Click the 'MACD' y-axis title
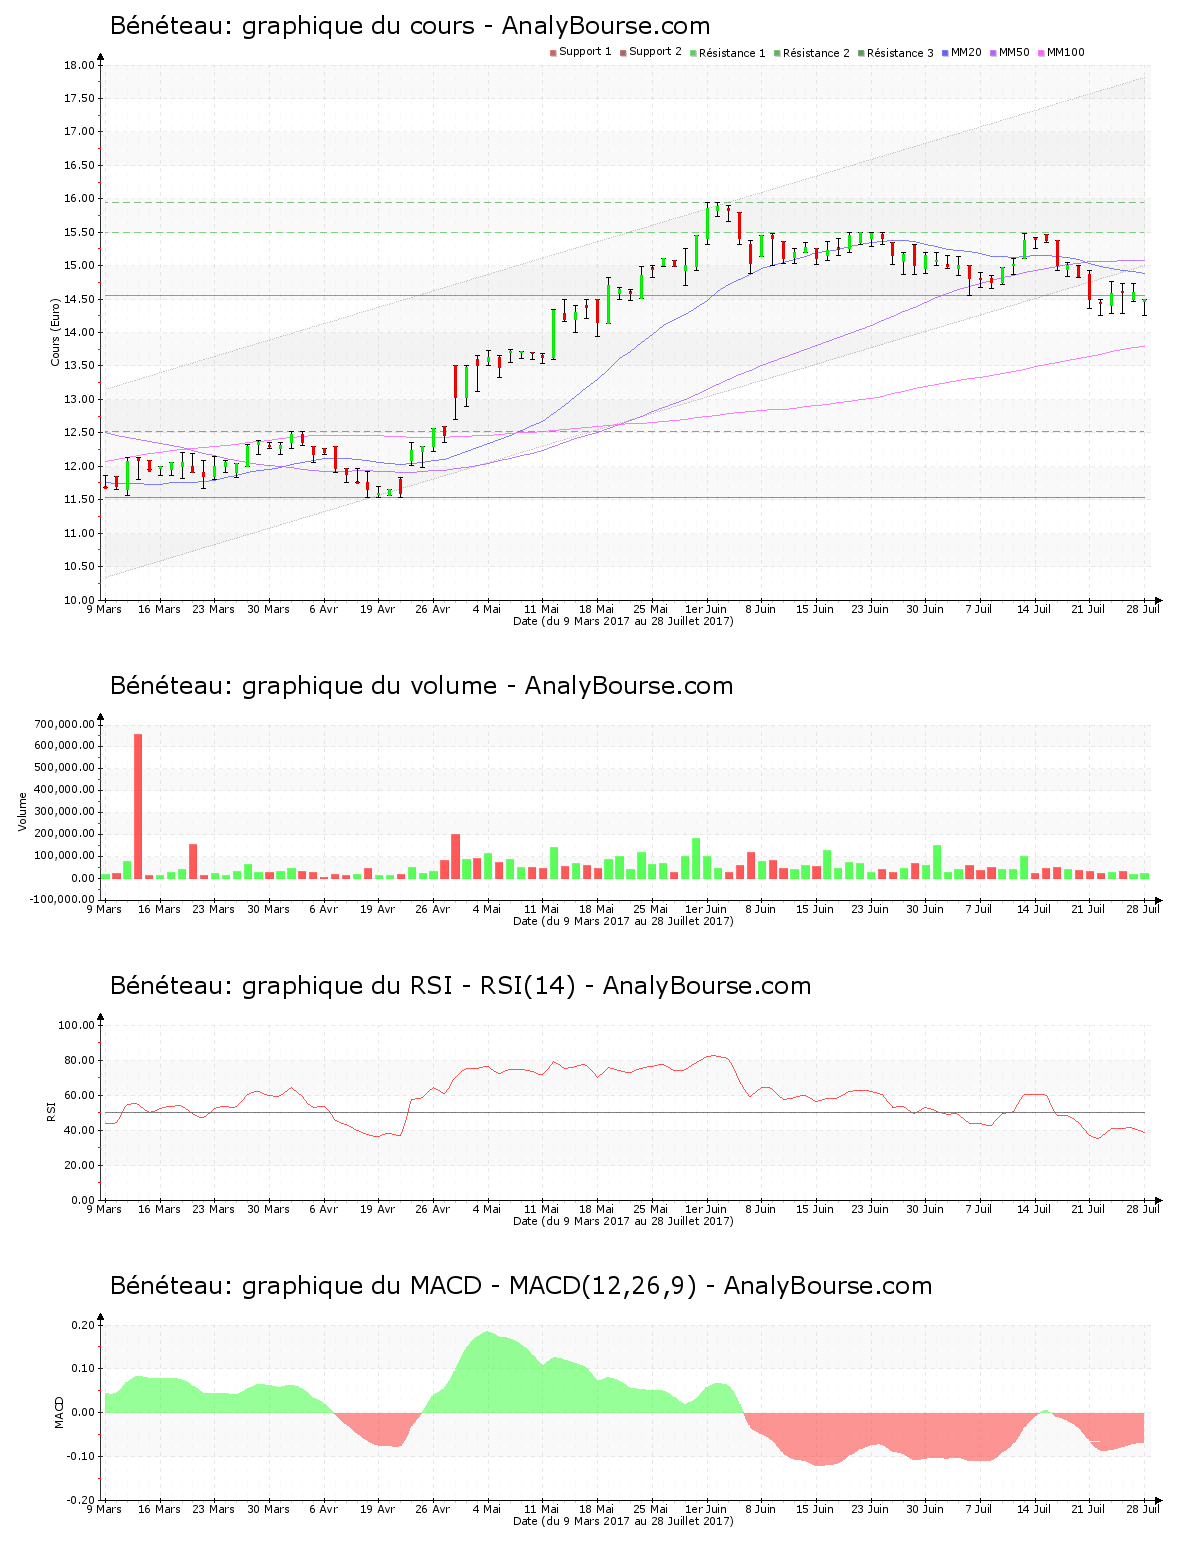This screenshot has width=1200, height=1550. click(x=59, y=1411)
